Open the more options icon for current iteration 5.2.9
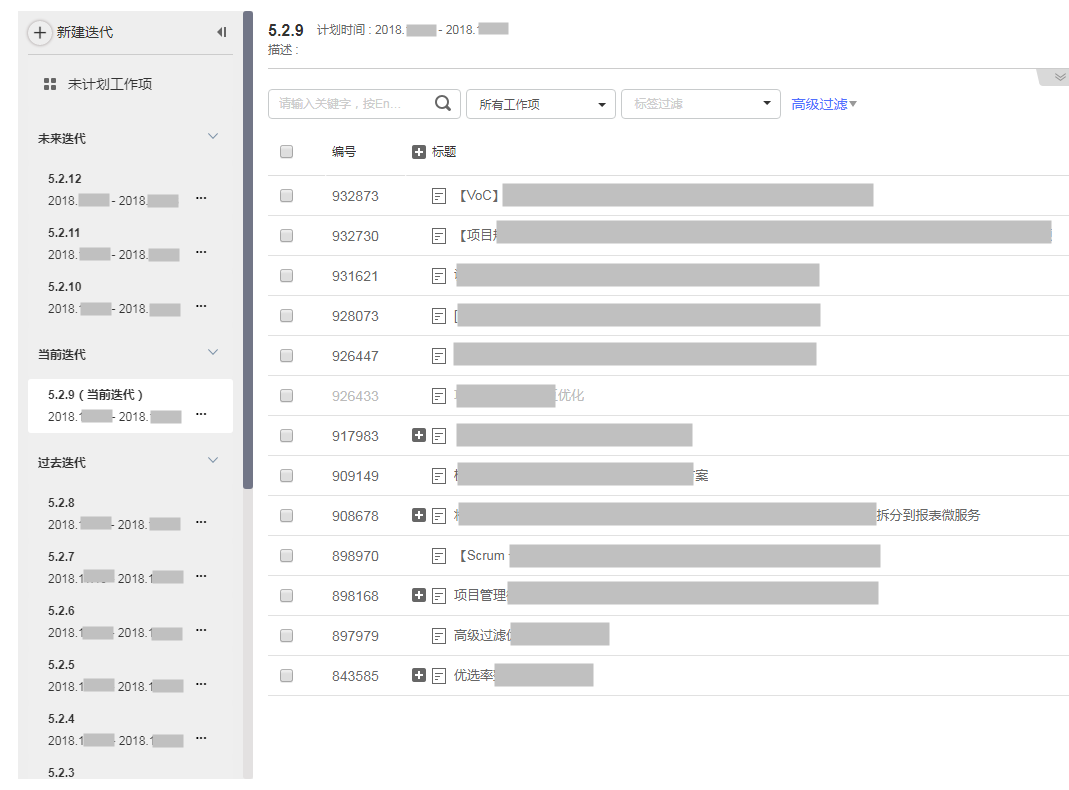Viewport: 1069px width, 790px height. pyautogui.click(x=201, y=415)
